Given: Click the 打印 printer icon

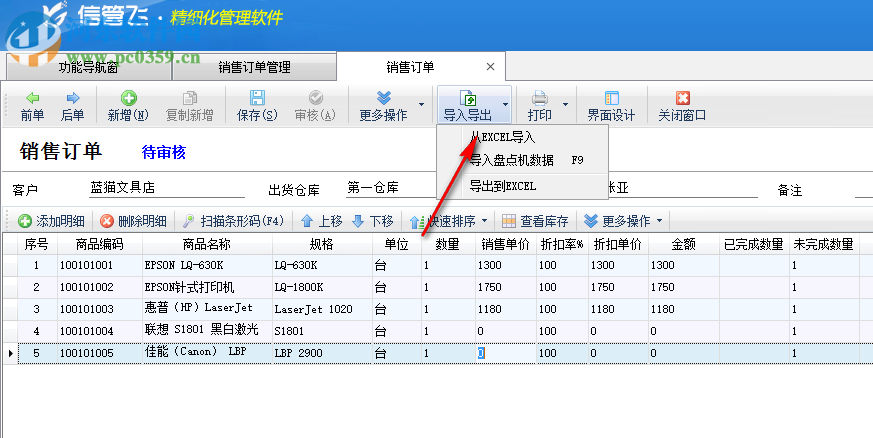Looking at the screenshot, I should [540, 99].
